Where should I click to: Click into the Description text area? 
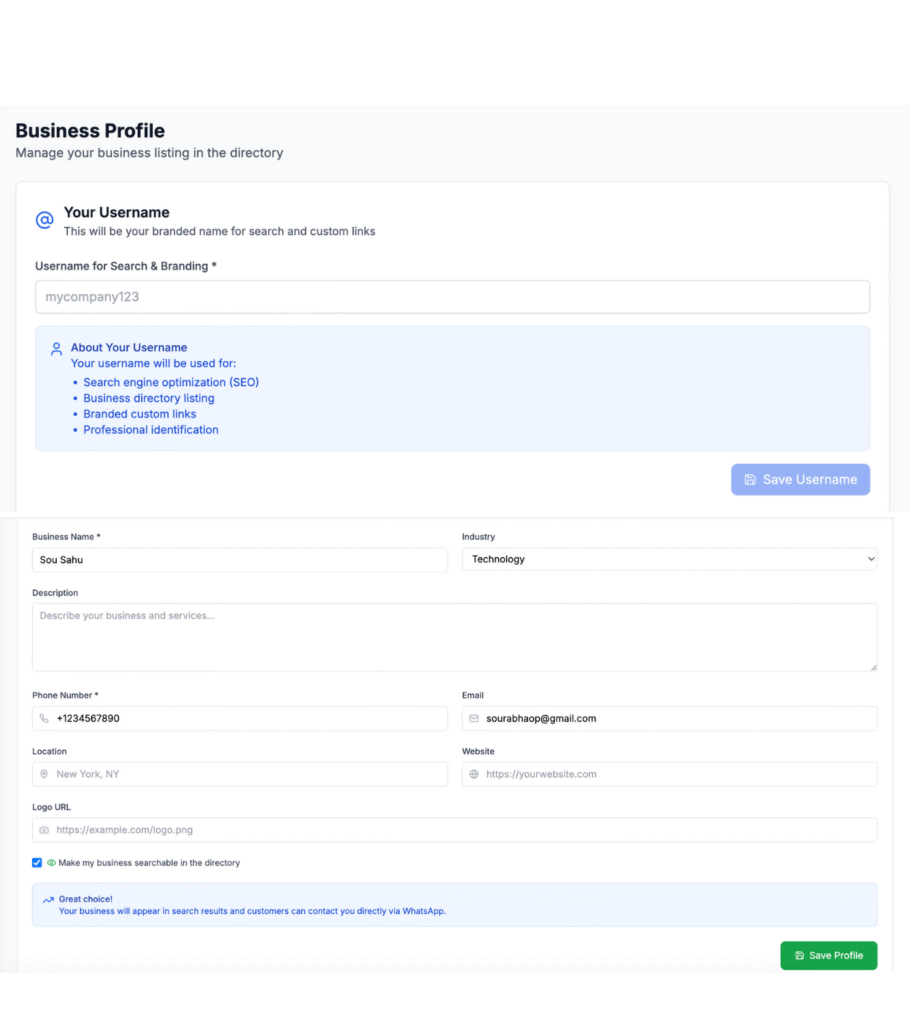coord(454,637)
